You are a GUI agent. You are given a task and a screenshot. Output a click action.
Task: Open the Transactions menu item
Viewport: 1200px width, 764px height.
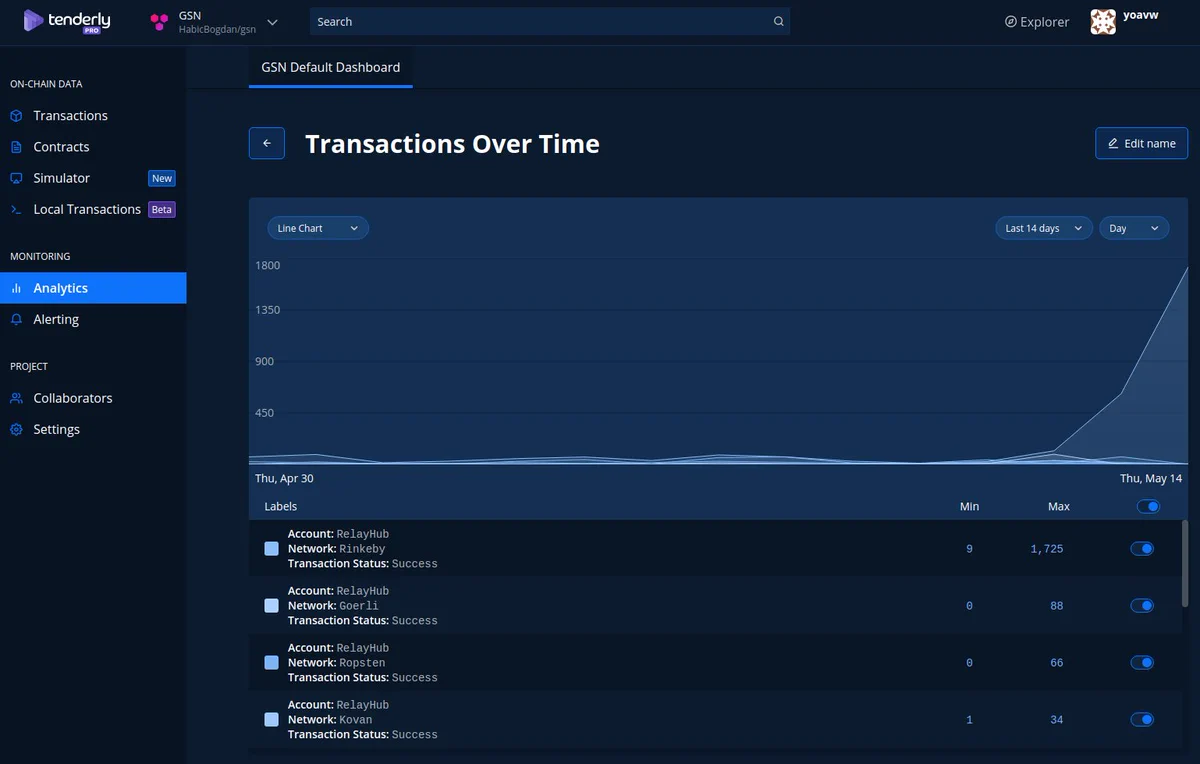(93, 116)
